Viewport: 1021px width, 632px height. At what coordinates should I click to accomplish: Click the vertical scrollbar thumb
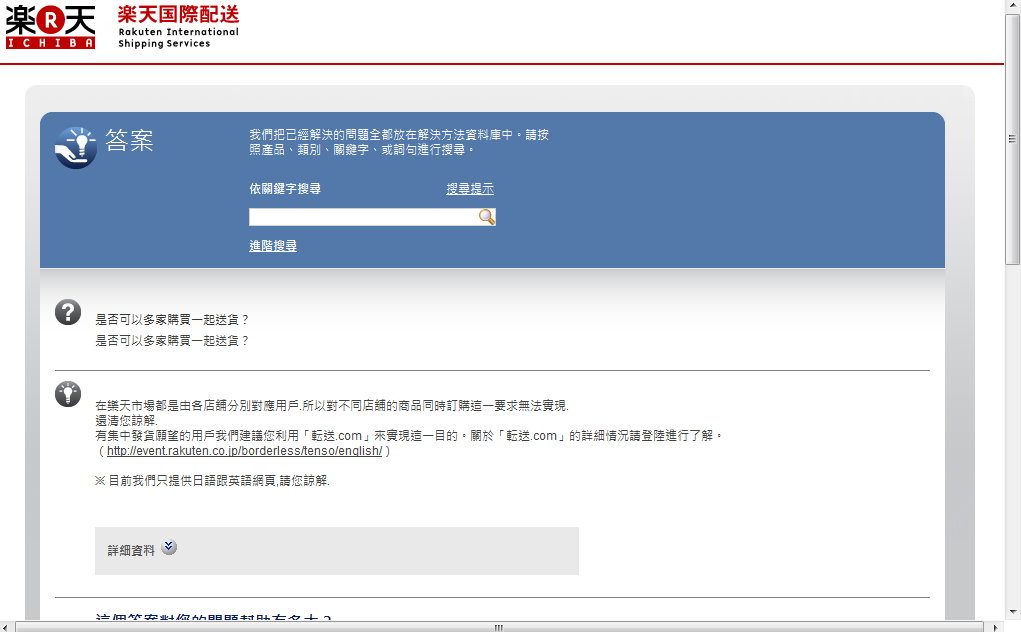pyautogui.click(x=1012, y=140)
